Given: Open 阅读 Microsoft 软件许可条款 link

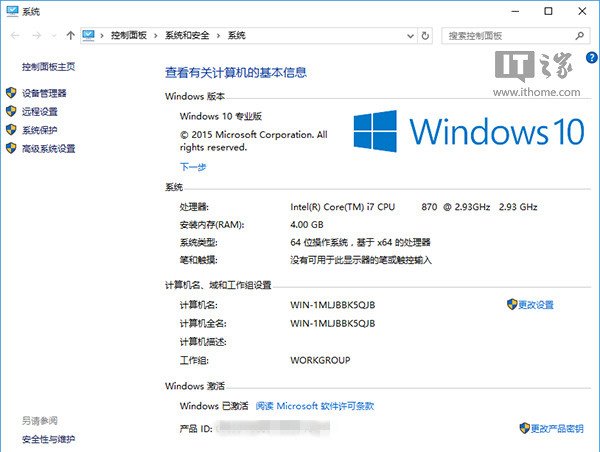Looking at the screenshot, I should (x=315, y=406).
